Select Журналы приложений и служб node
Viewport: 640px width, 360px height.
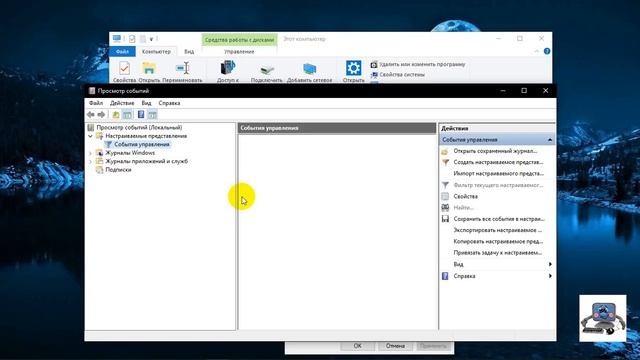[x=147, y=161]
